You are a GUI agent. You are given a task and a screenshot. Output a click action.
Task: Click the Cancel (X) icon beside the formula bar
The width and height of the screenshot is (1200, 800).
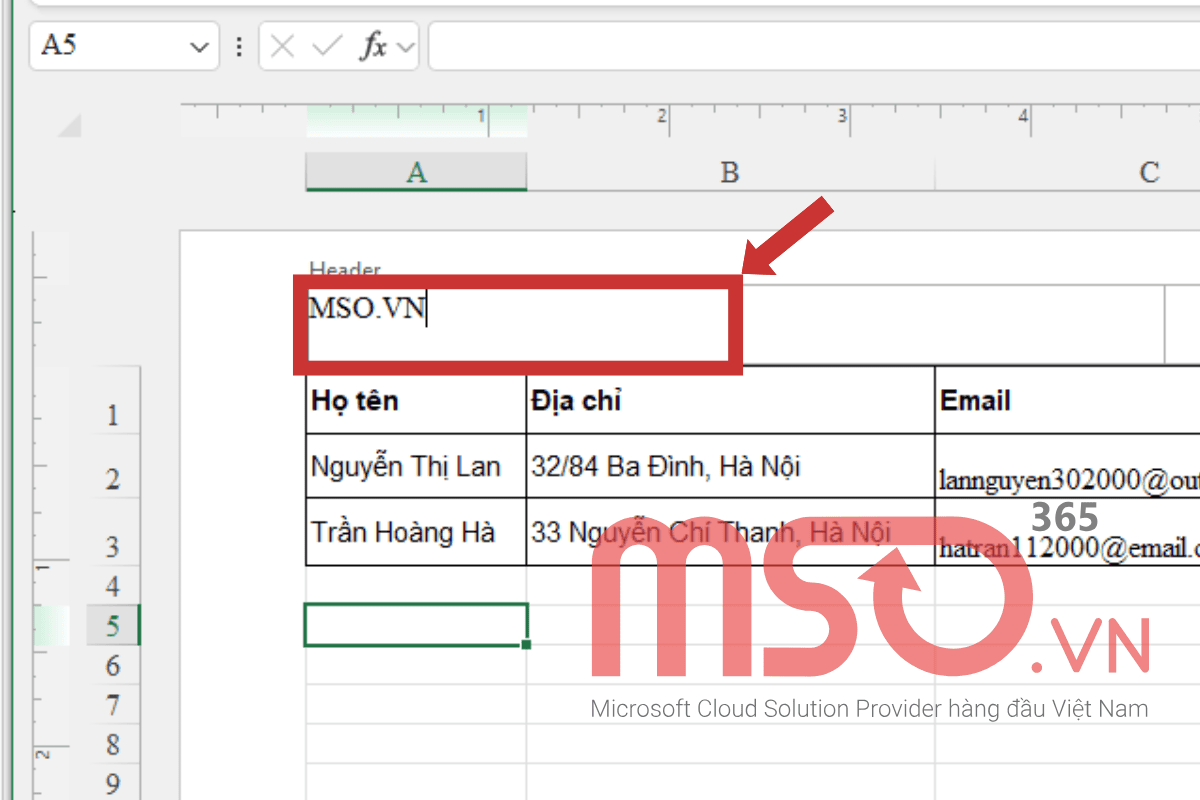click(281, 46)
